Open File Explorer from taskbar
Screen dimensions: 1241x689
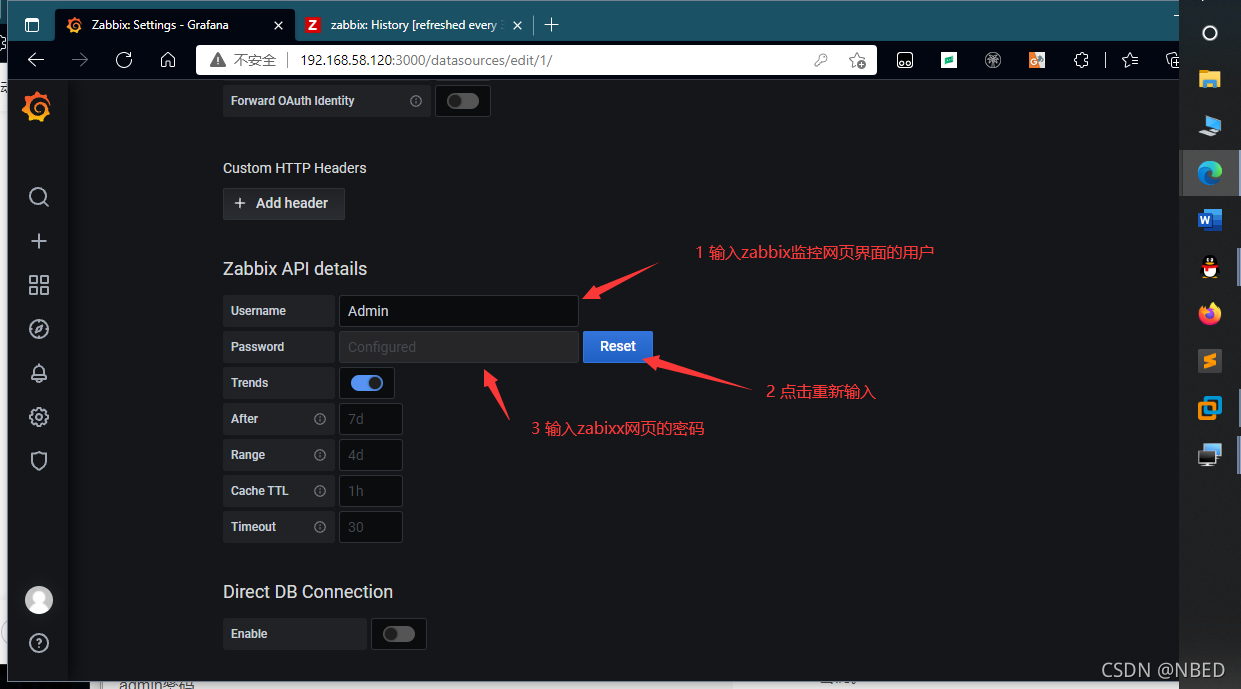(1209, 79)
